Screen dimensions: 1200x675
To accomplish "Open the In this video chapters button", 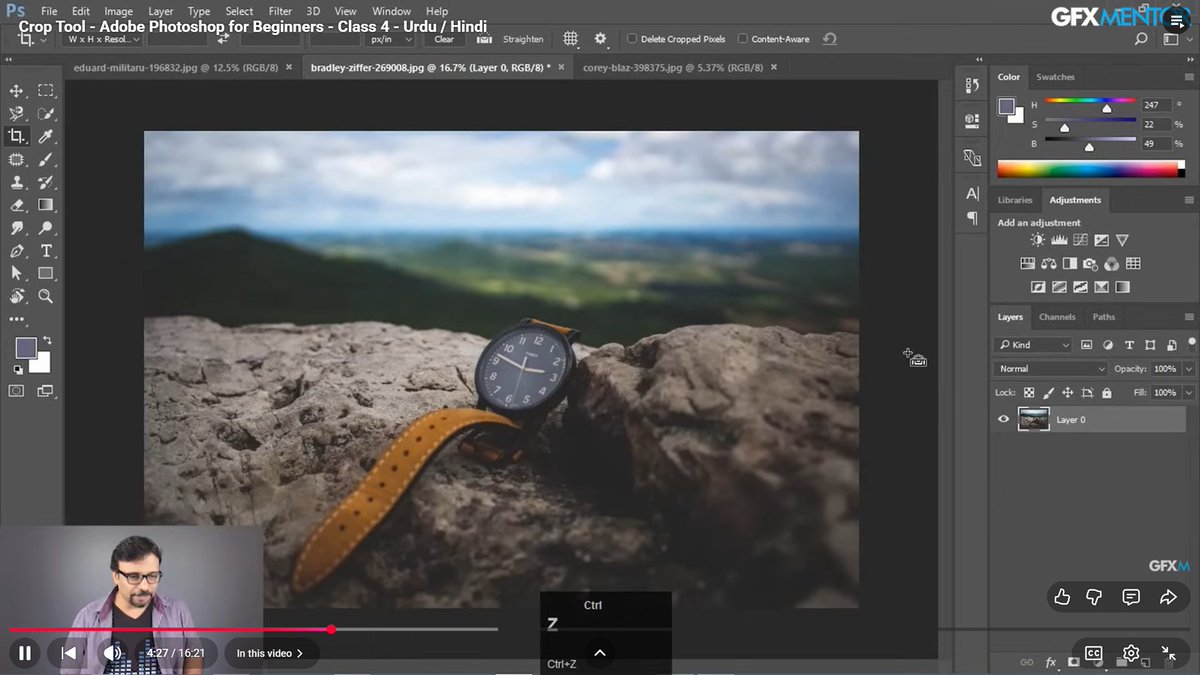I will [271, 653].
